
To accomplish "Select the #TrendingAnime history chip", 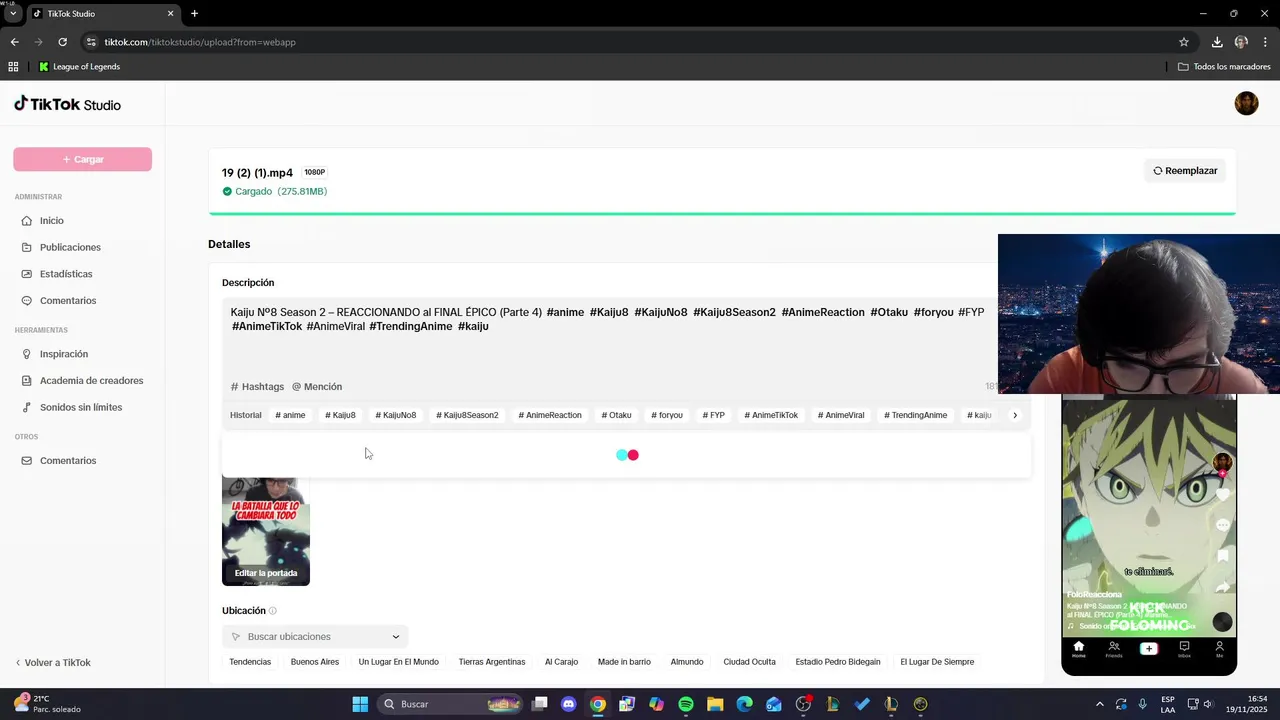I will (x=915, y=415).
